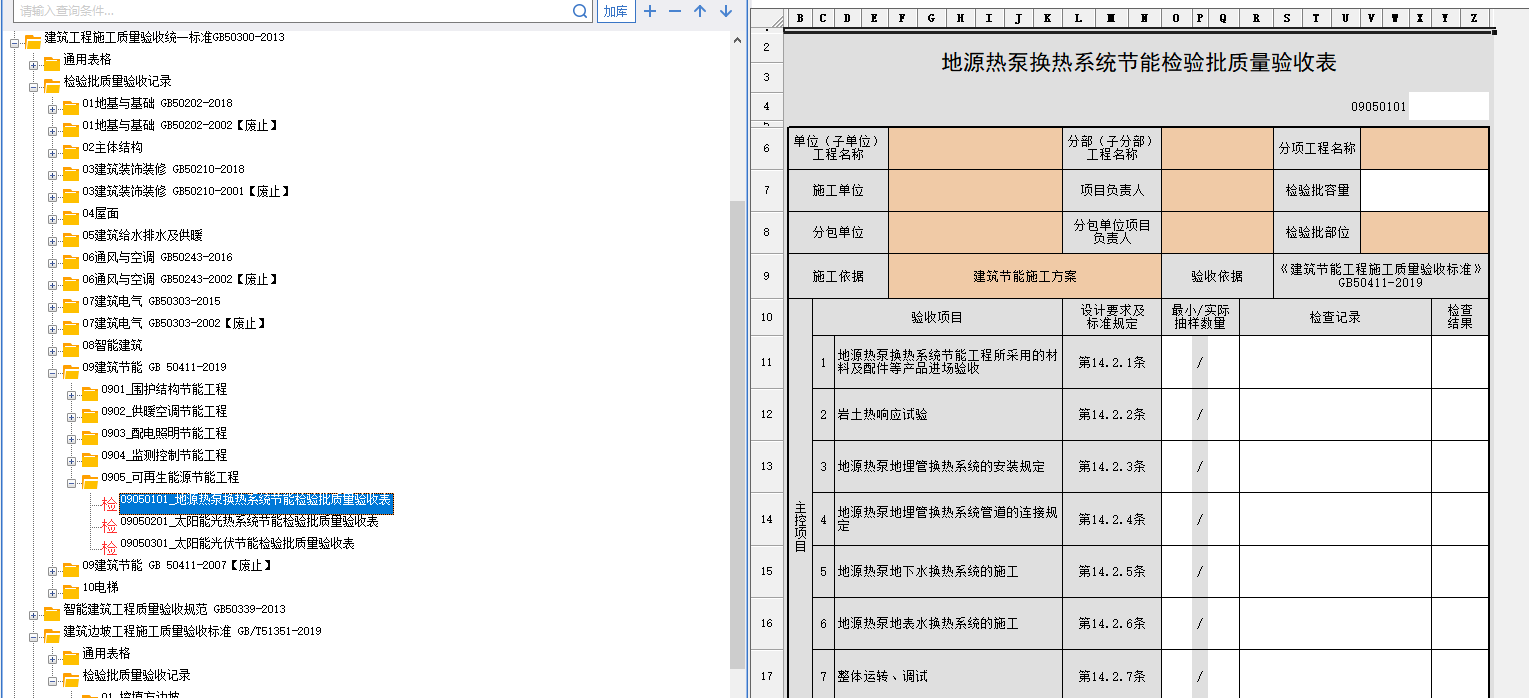Viewport: 1529px width, 698px height.
Task: Click the folder icon of 10电梯
Action: coord(71,590)
